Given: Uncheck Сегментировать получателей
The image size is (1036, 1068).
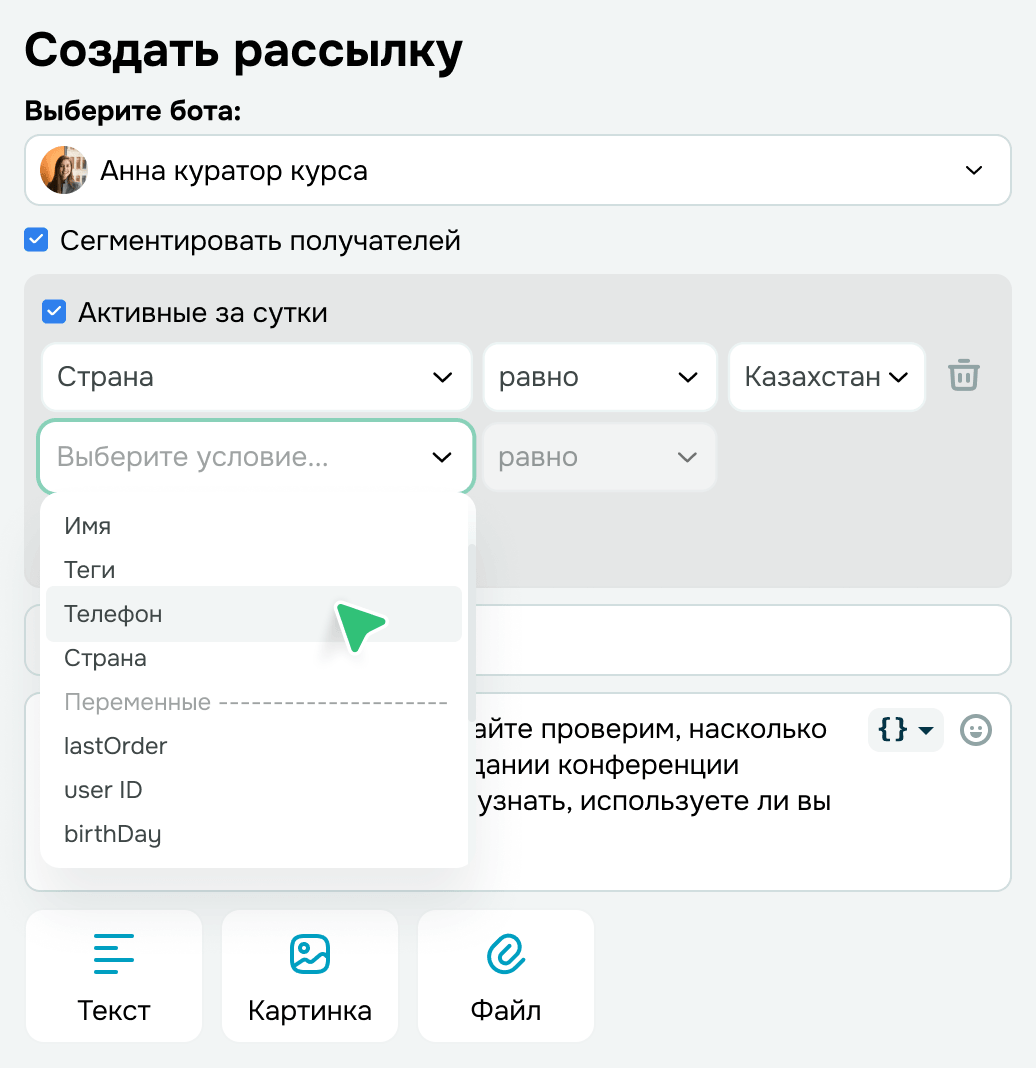Looking at the screenshot, I should [35, 240].
